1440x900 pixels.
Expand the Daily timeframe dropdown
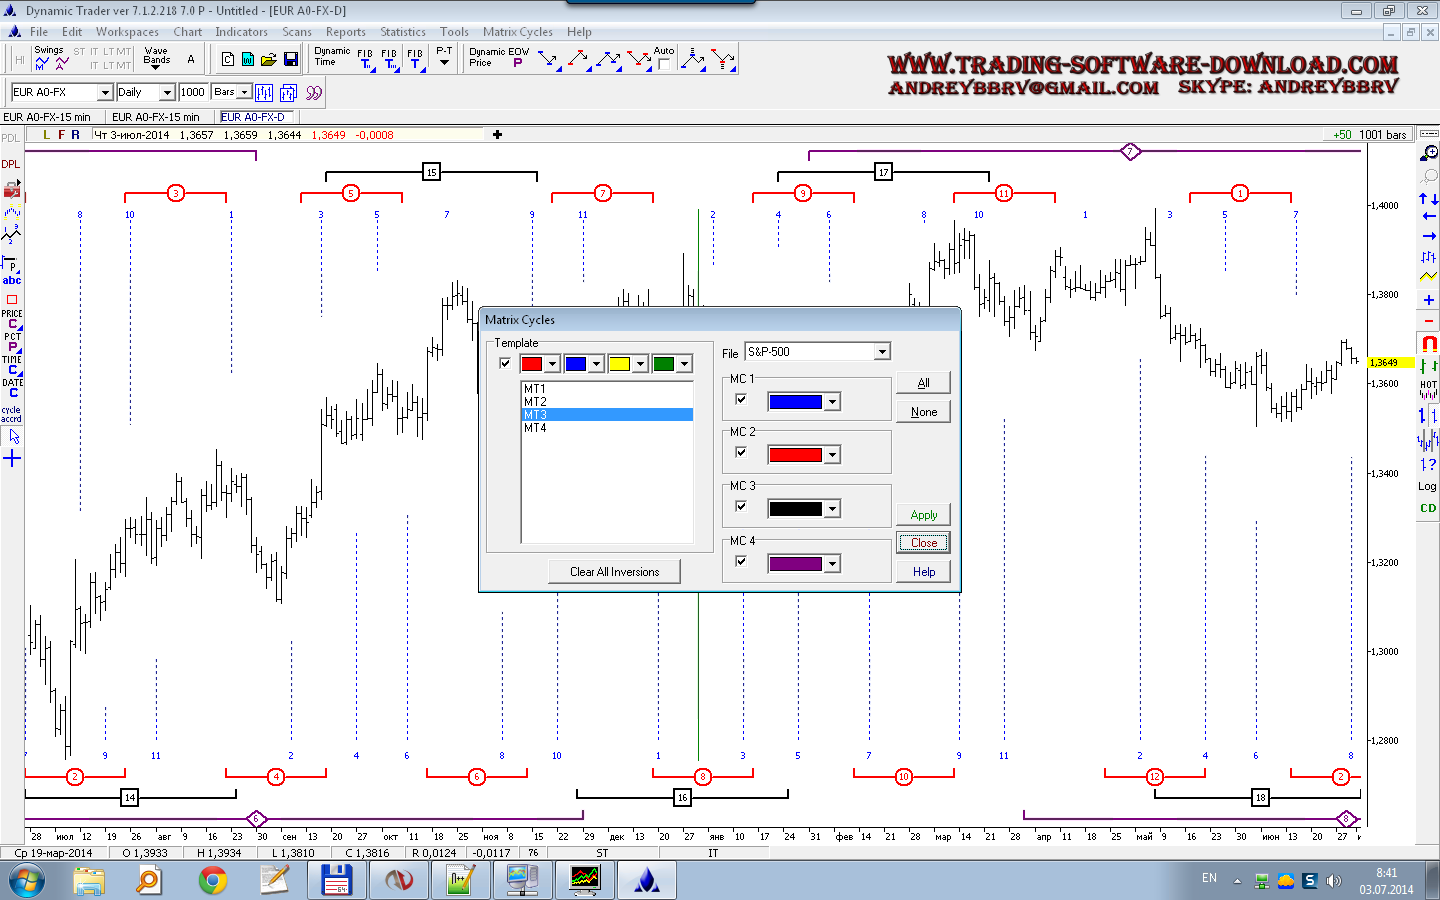(x=167, y=93)
